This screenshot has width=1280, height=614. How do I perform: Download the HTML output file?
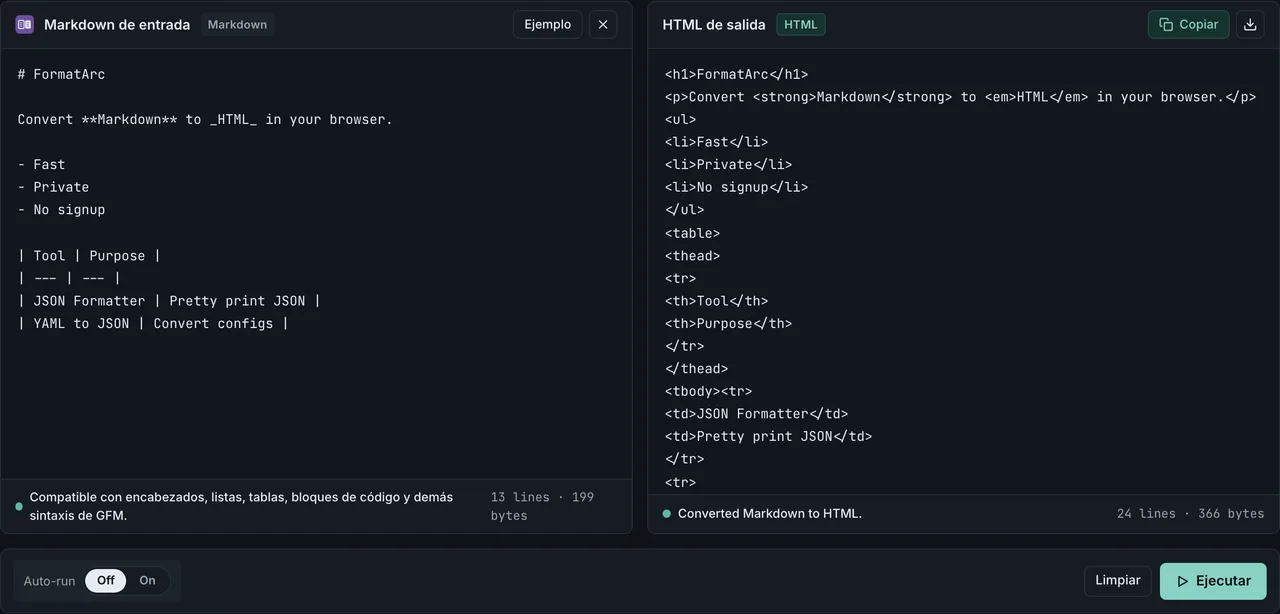pos(1250,25)
